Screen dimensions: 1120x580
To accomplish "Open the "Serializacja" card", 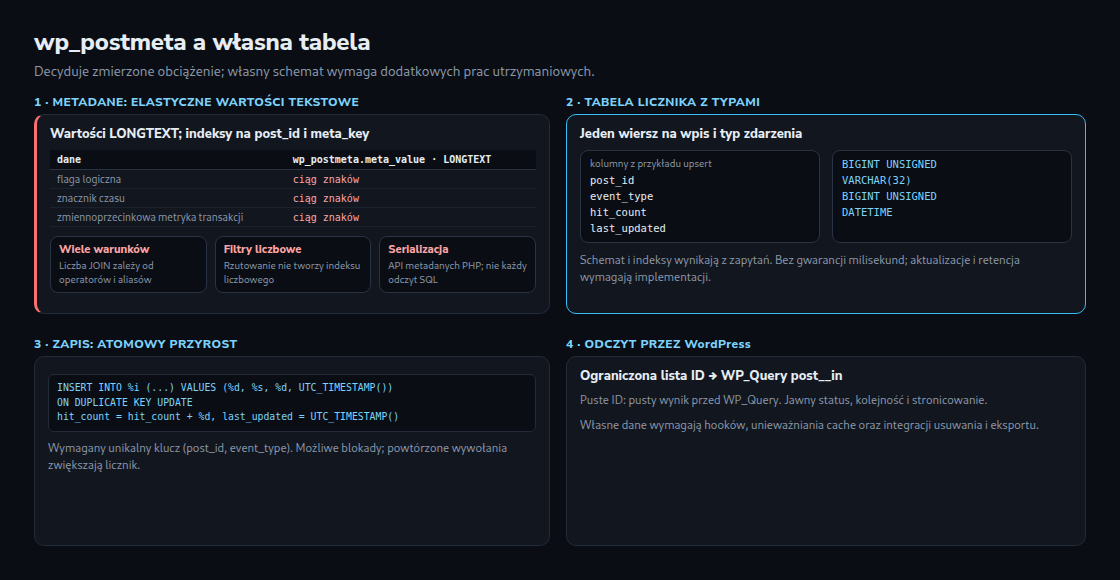I will click(457, 264).
